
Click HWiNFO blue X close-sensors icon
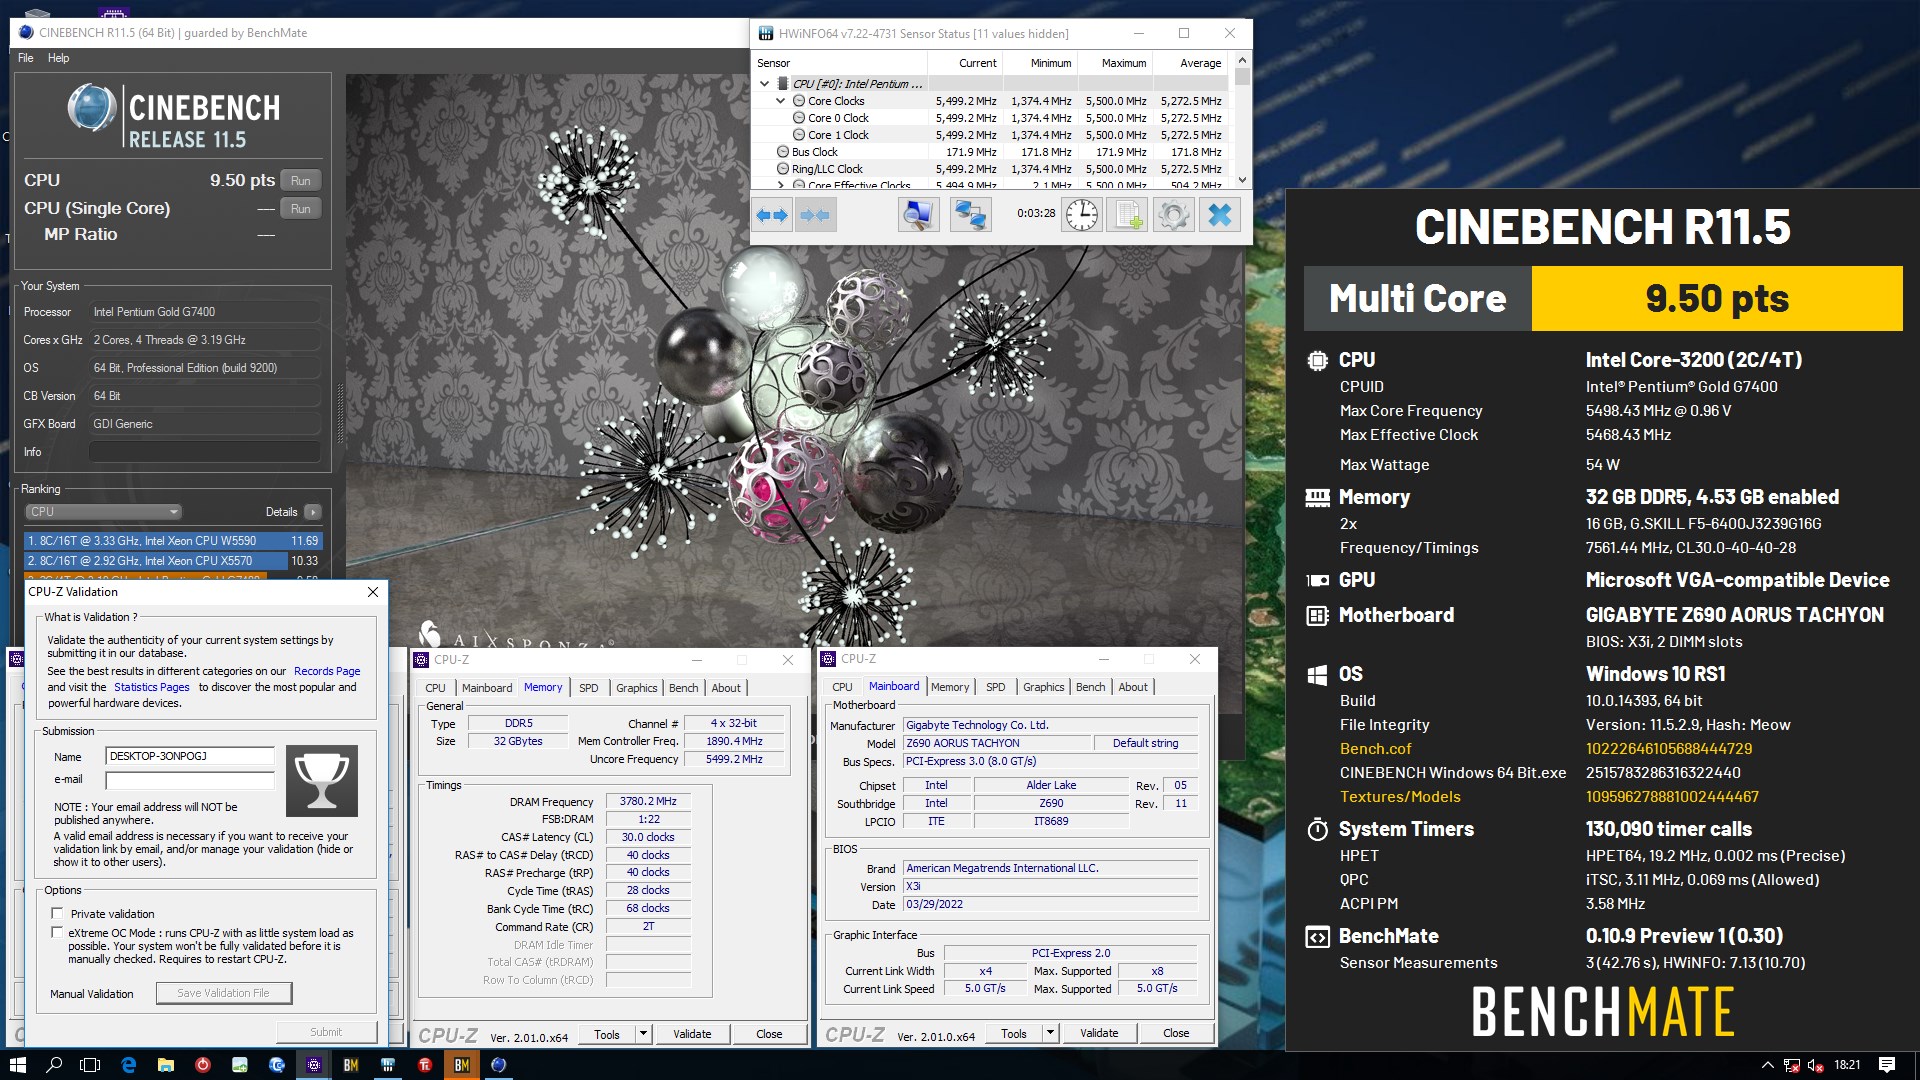tap(1220, 215)
